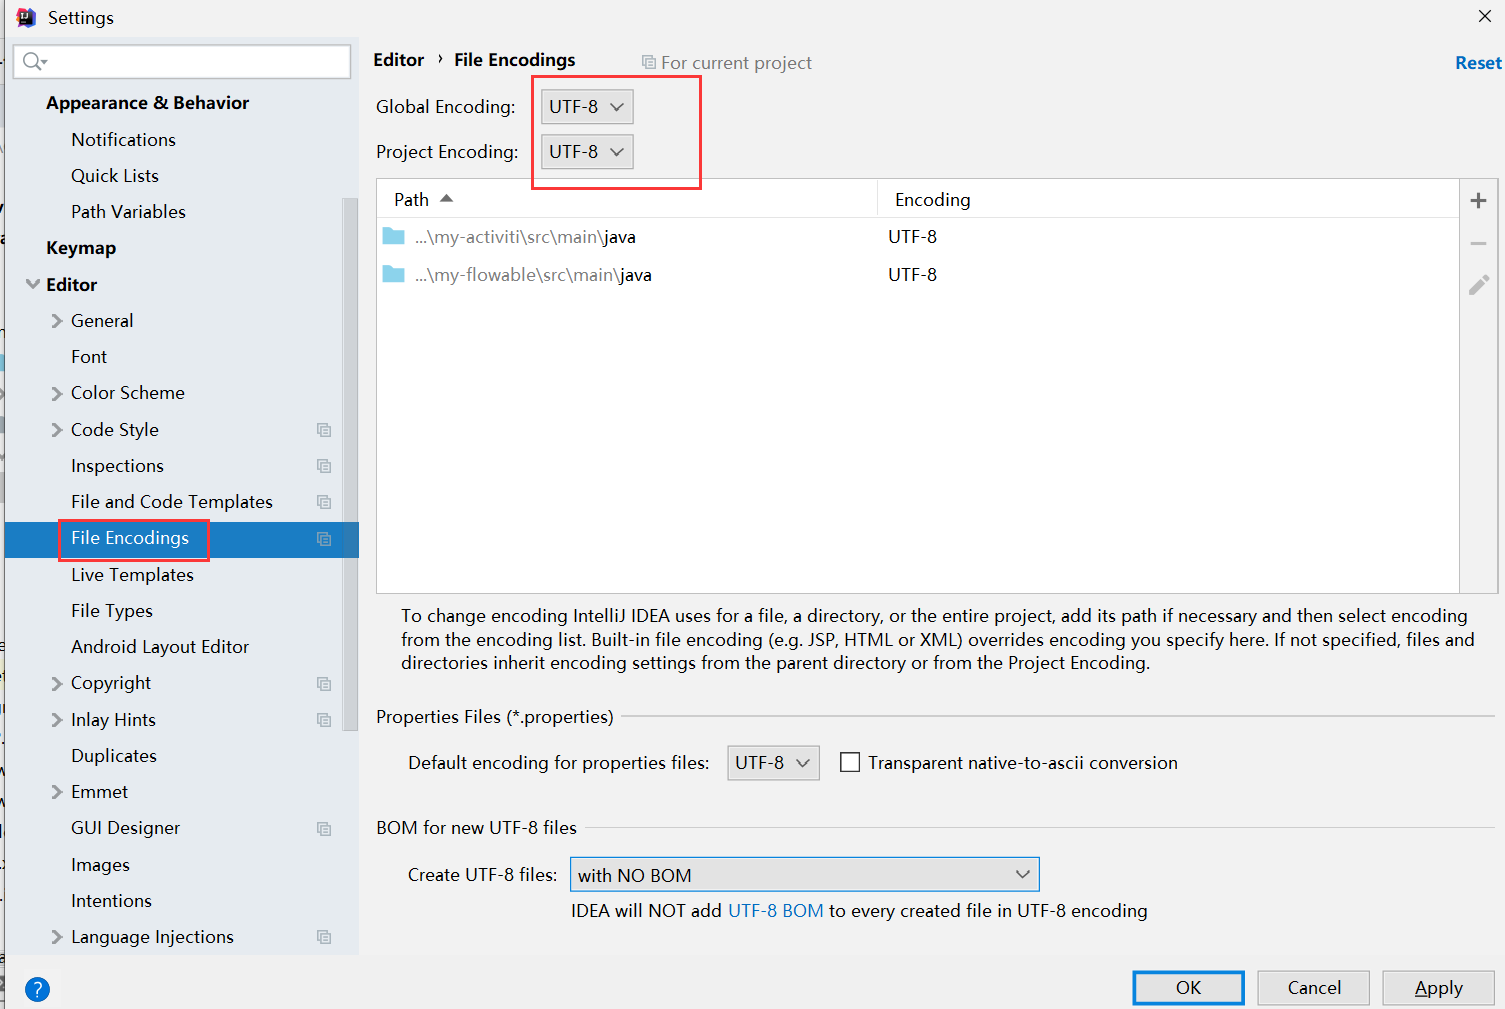Click project-level icon beside Language Injections
Screen dimensions: 1505x1009
324,937
